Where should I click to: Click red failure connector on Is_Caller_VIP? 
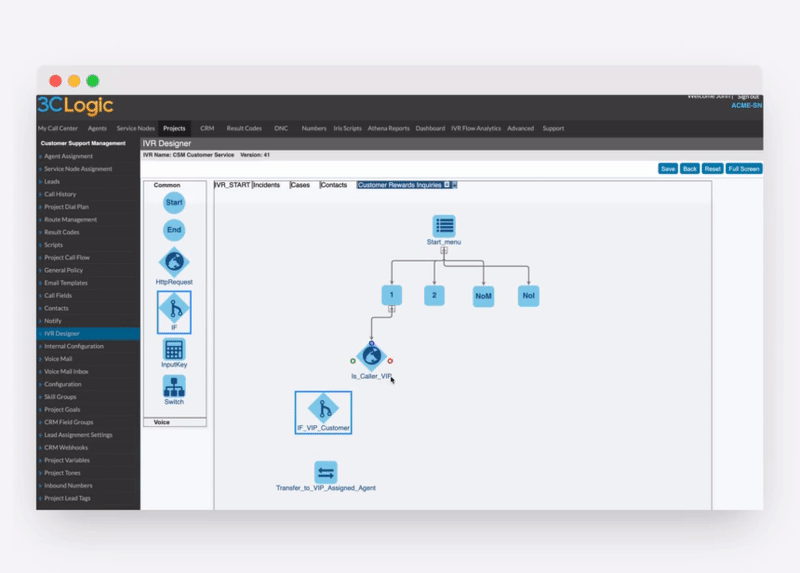pyautogui.click(x=390, y=361)
